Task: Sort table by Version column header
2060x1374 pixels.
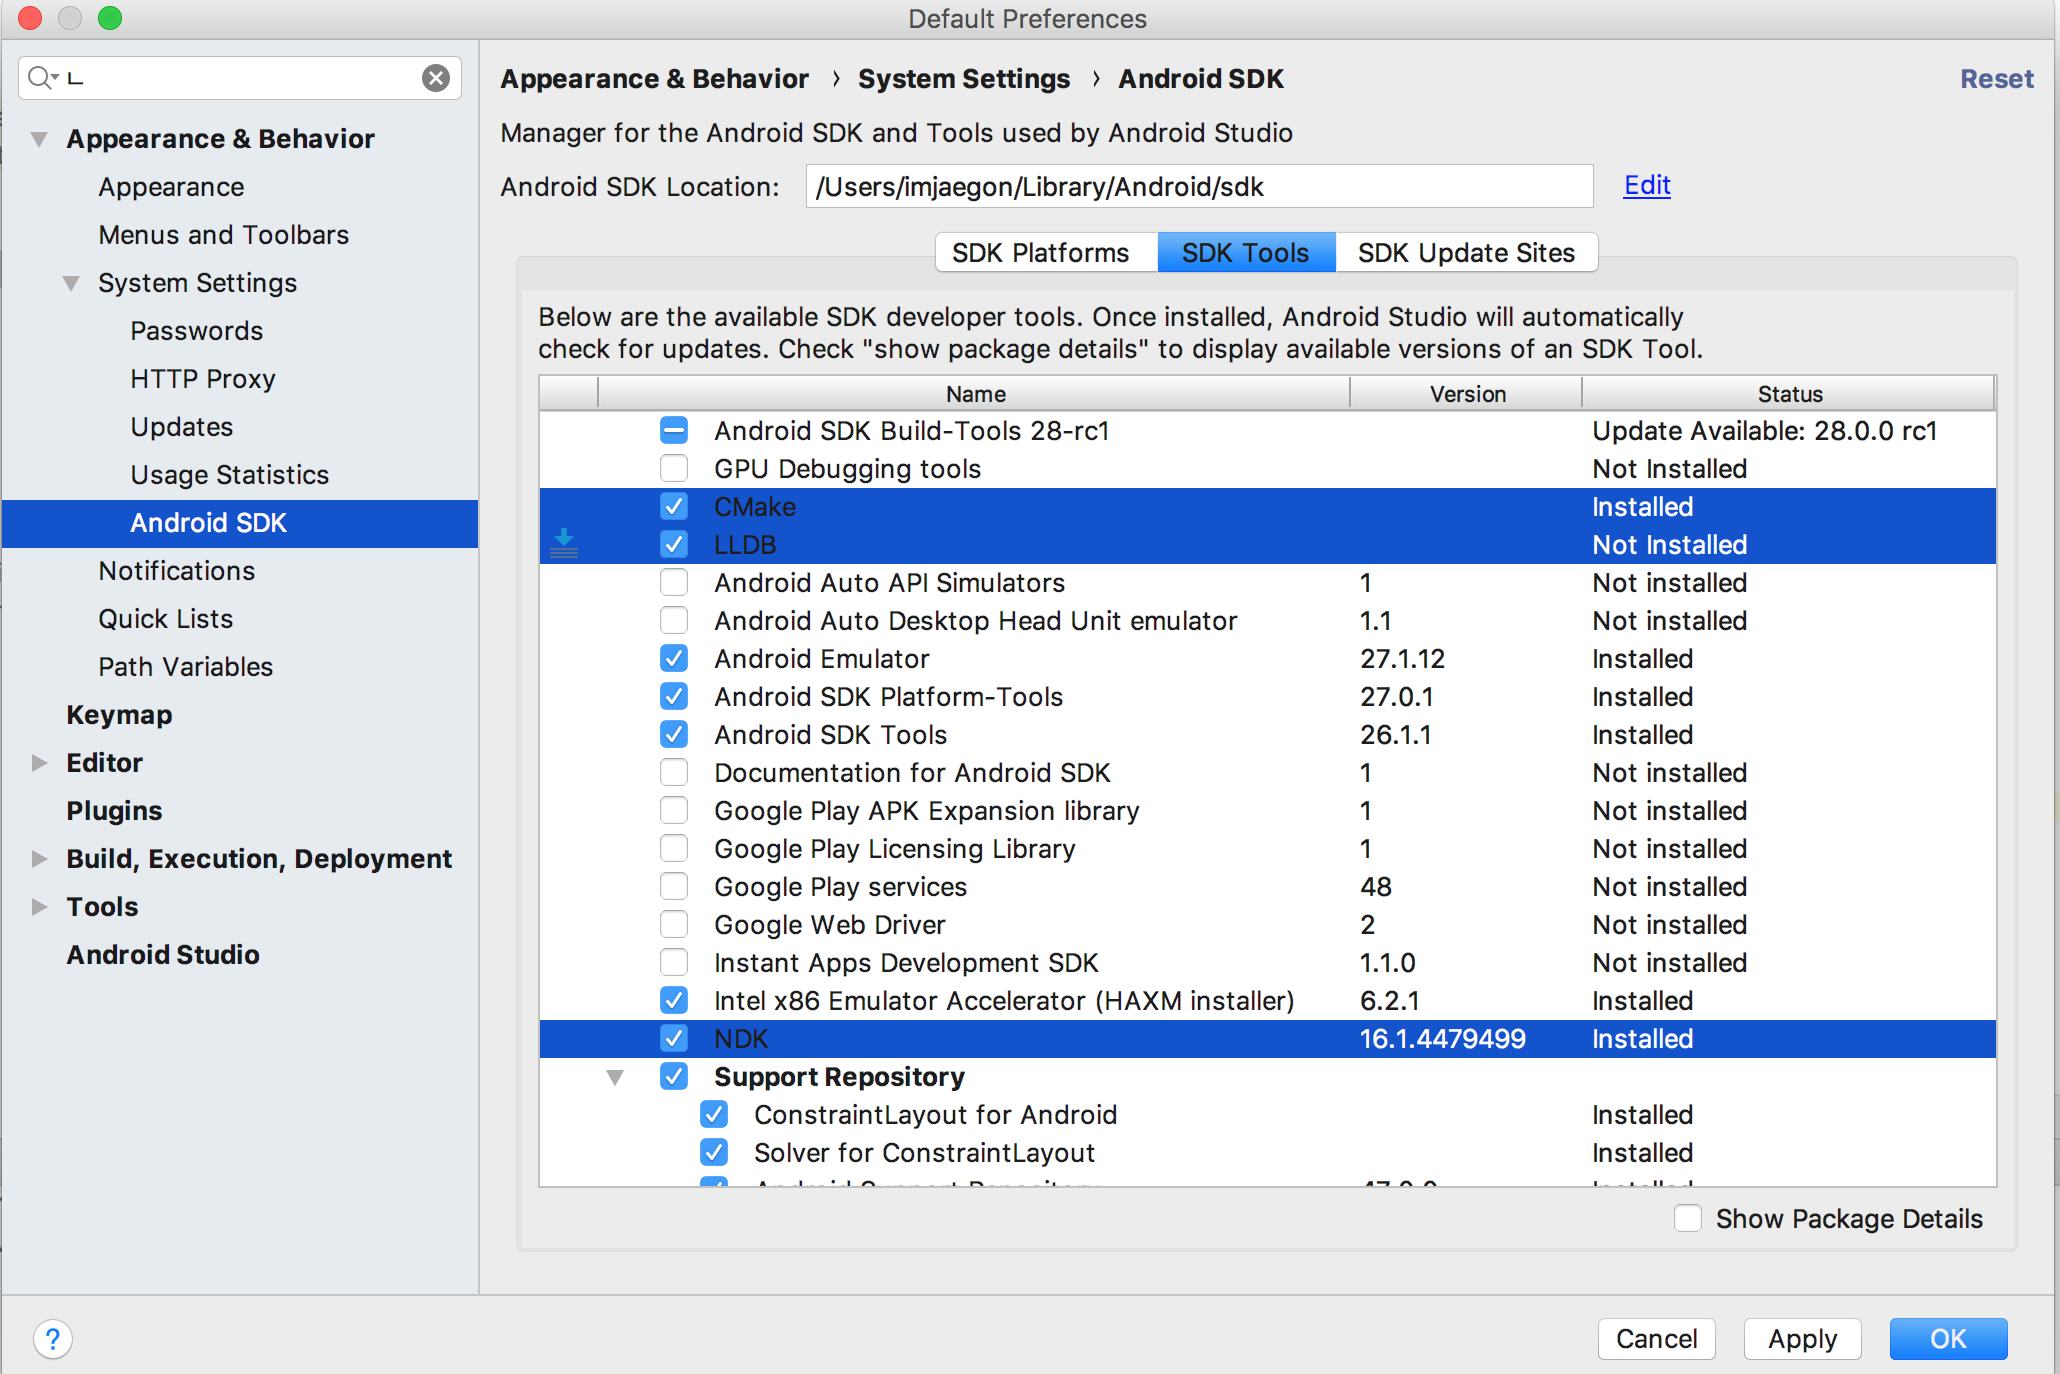Action: click(1466, 393)
